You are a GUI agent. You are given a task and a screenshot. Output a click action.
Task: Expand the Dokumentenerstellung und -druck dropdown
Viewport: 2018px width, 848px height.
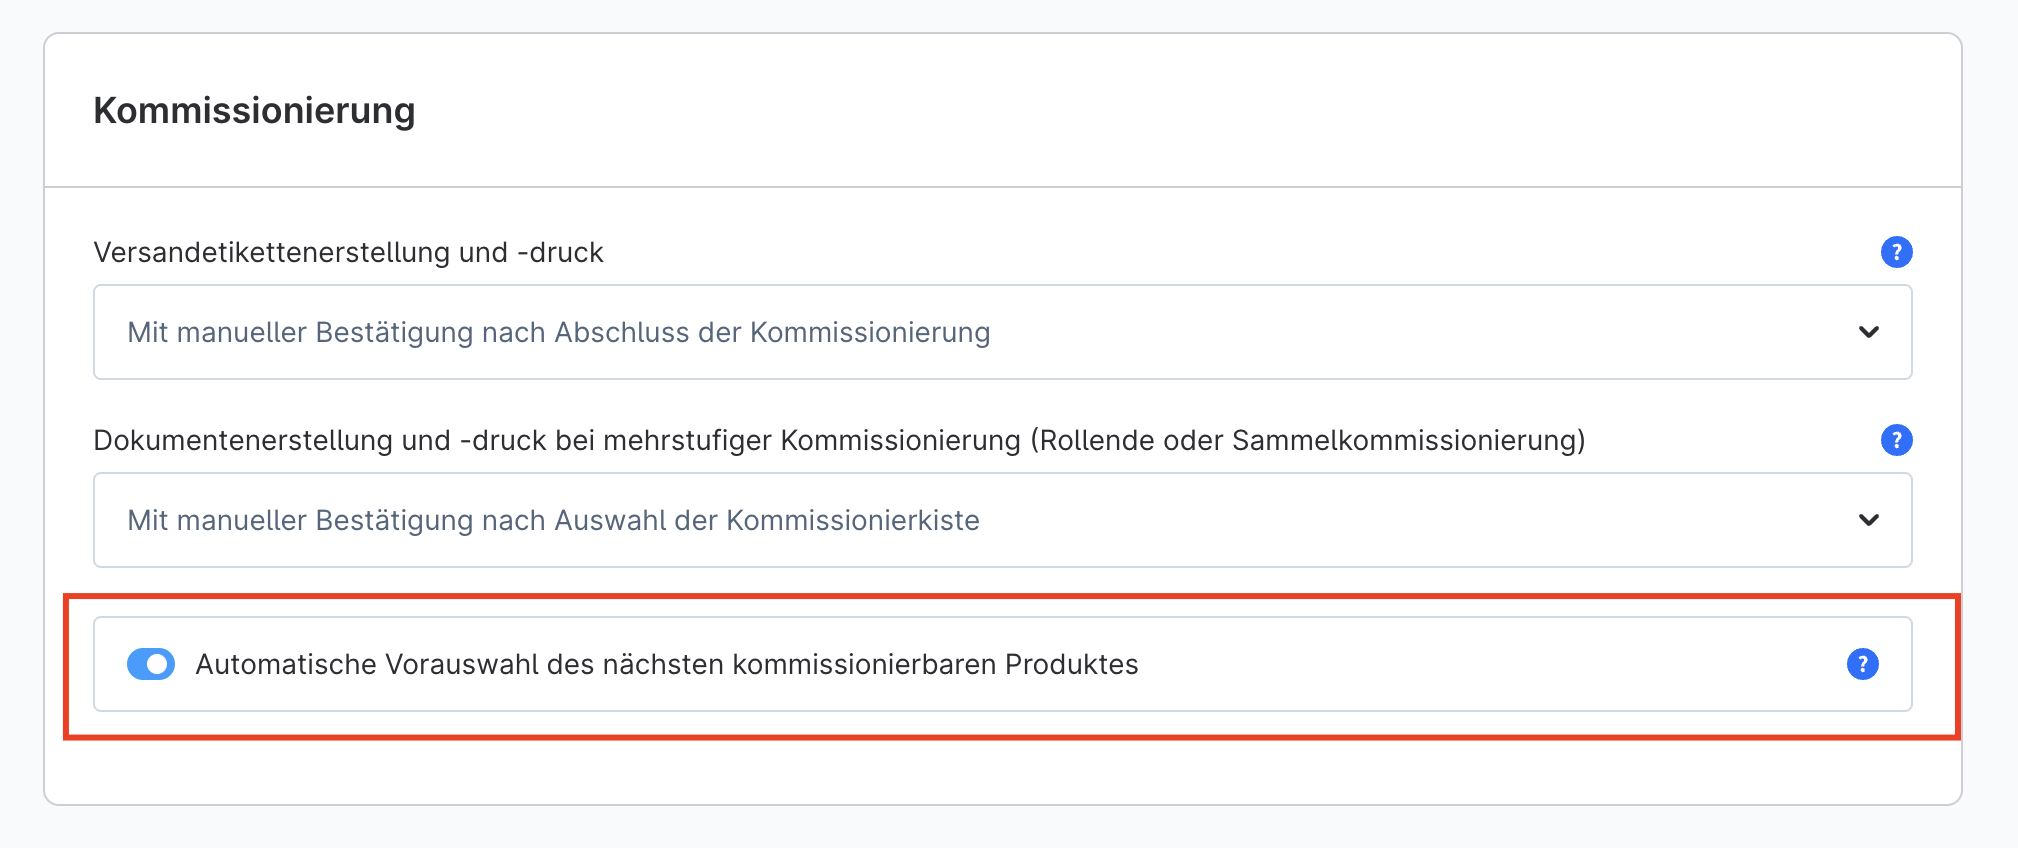tap(1001, 520)
